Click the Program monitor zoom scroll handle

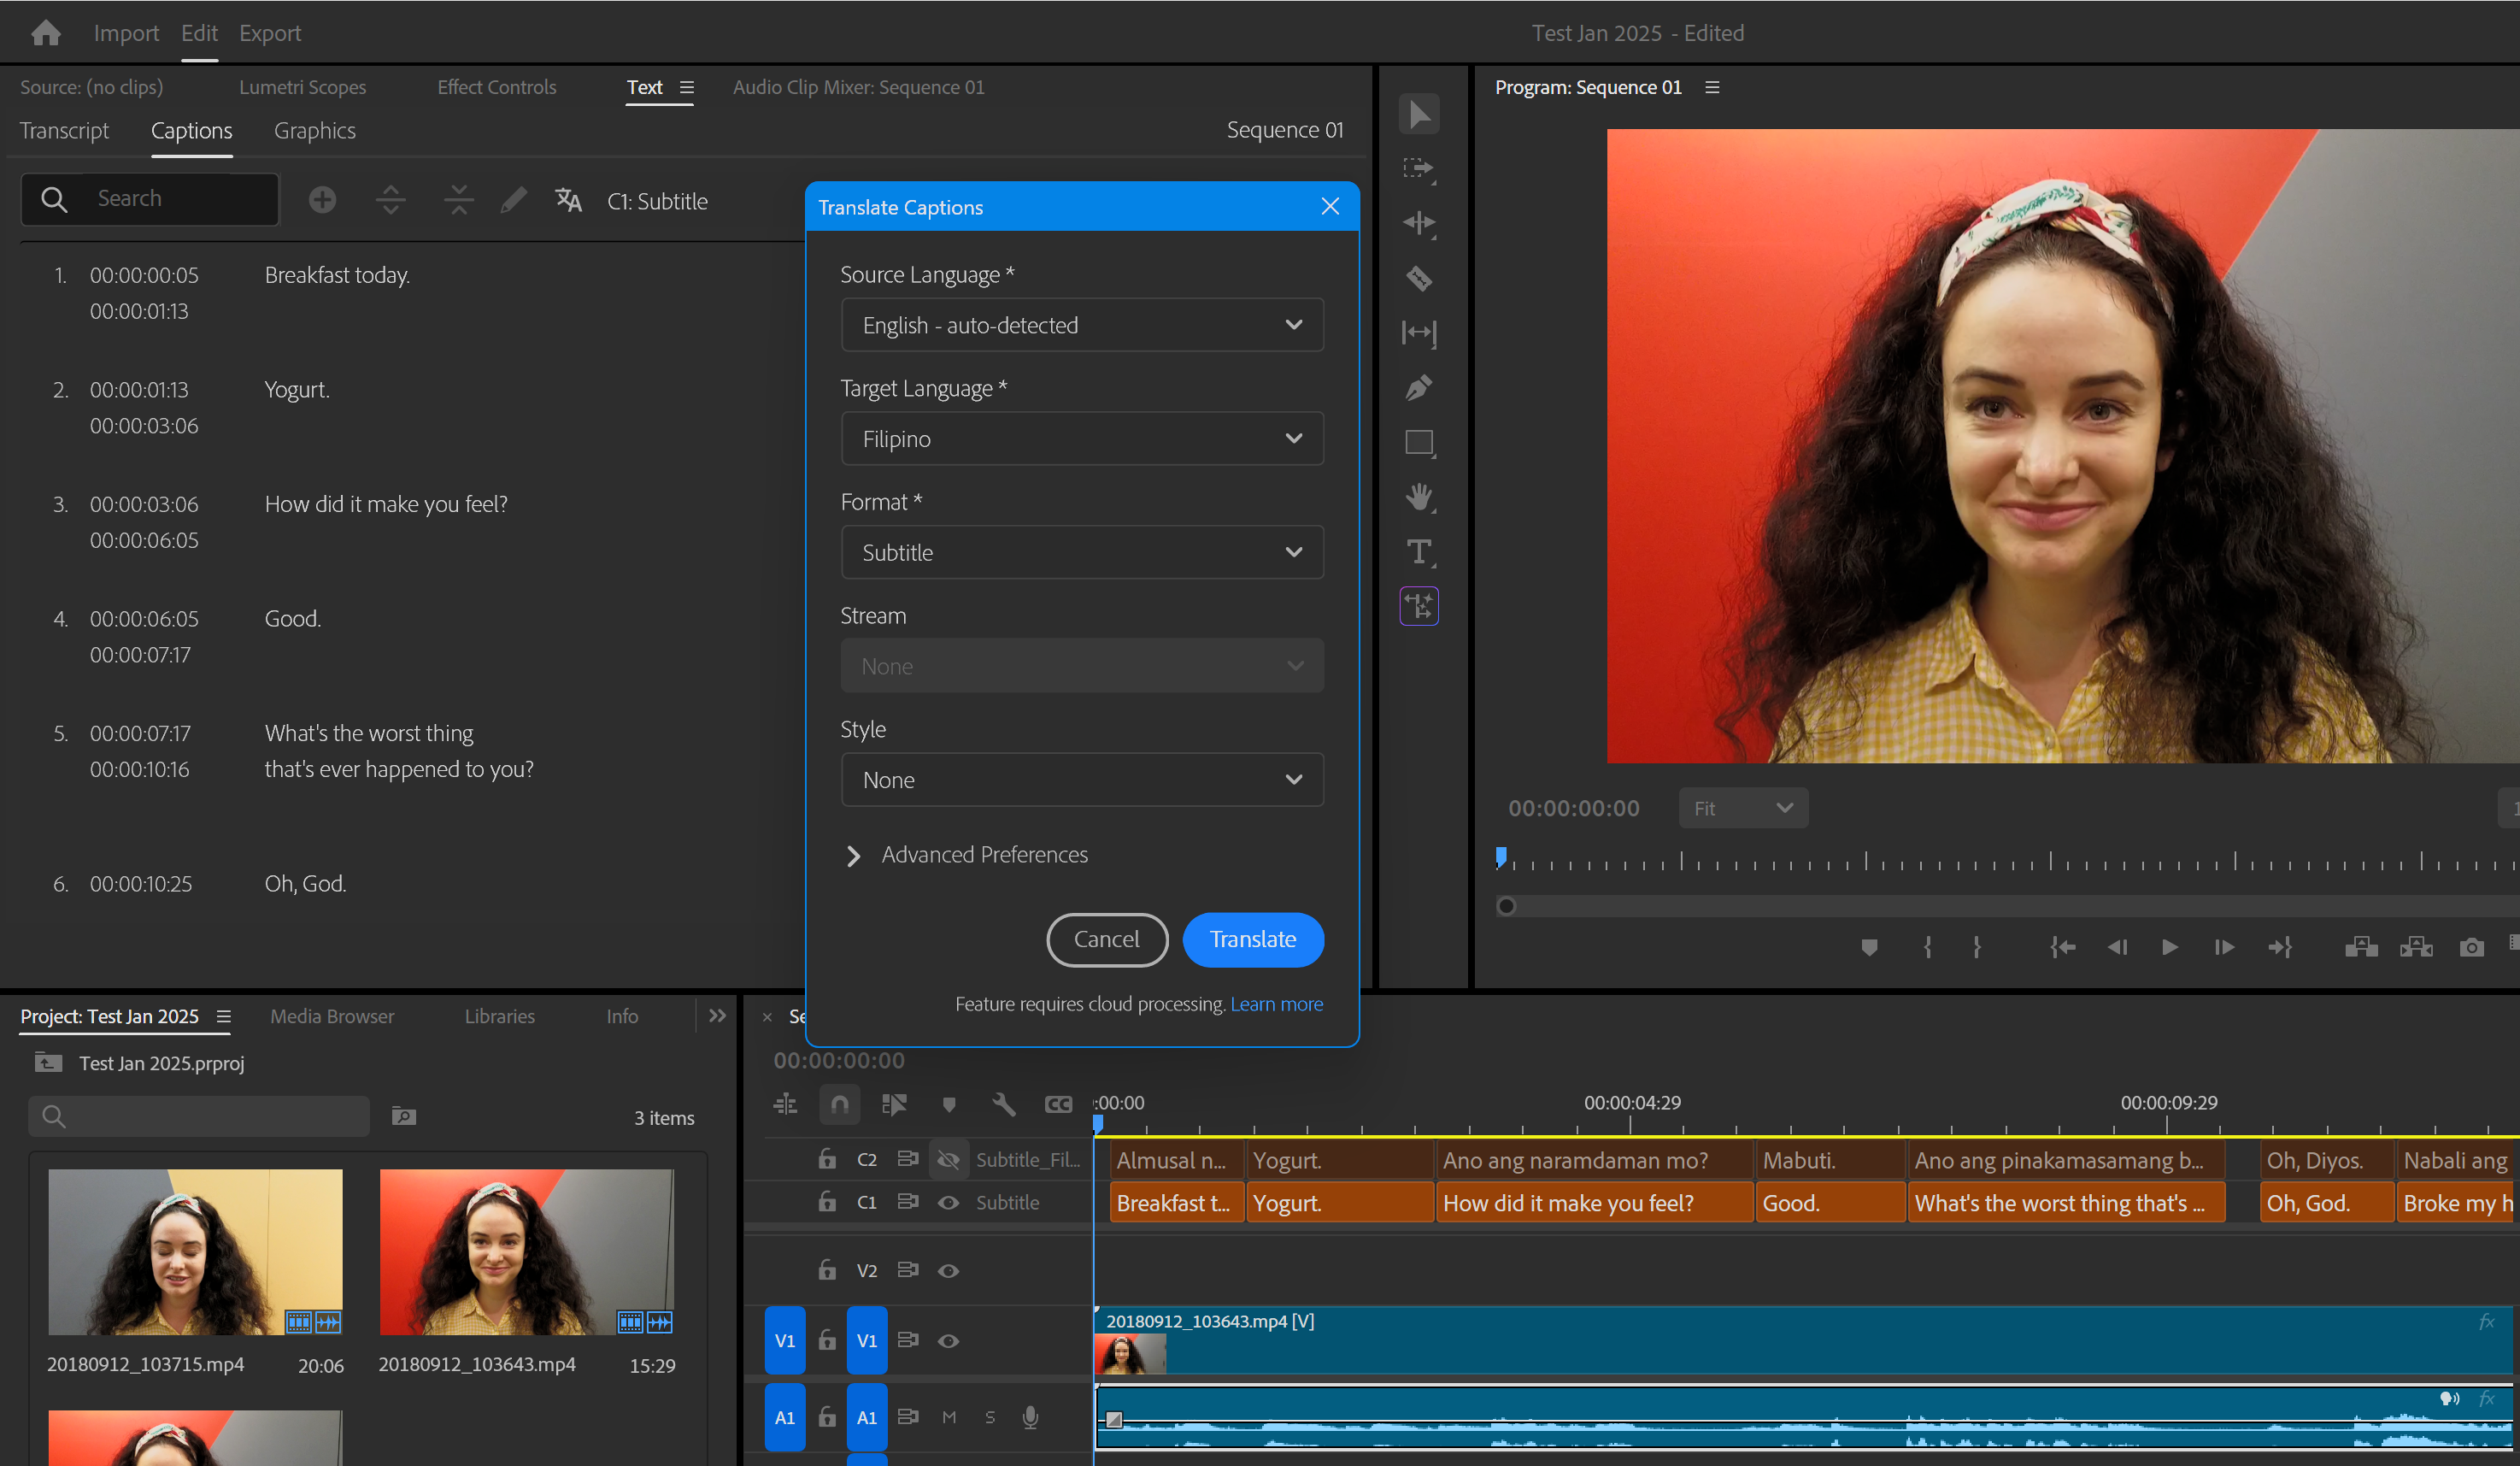pyautogui.click(x=1506, y=906)
